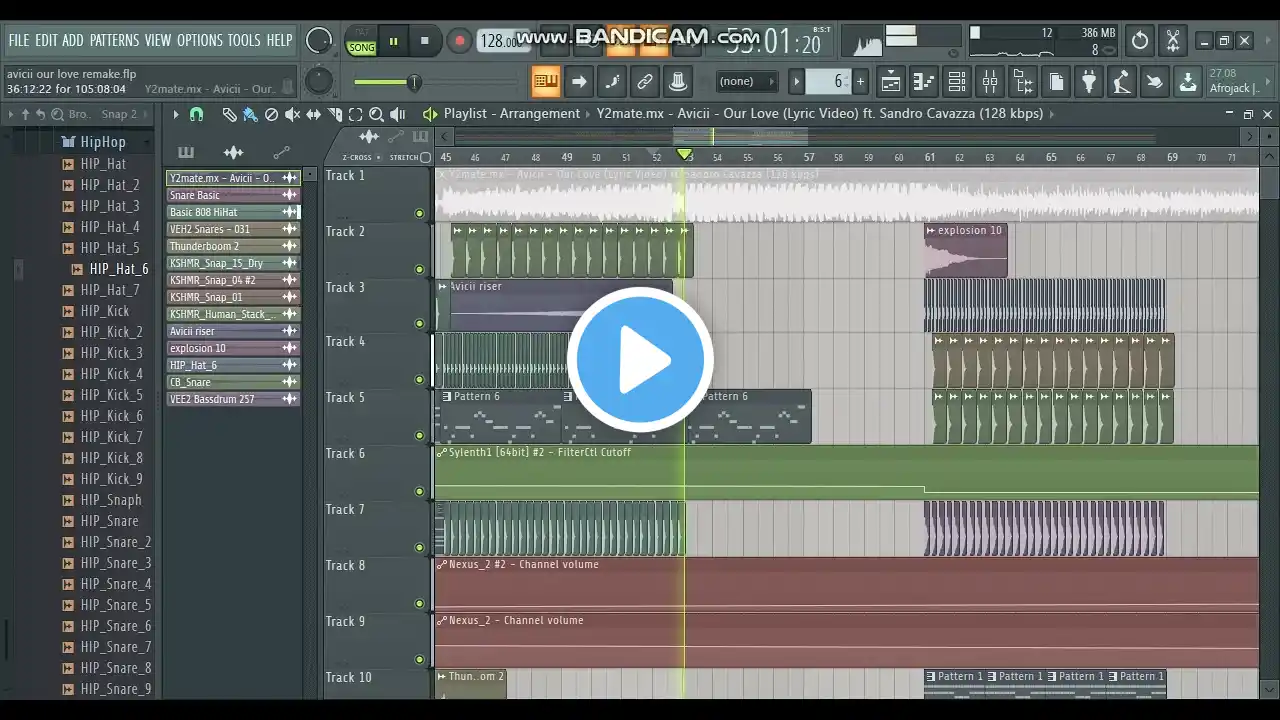This screenshot has height=720, width=1280.
Task: Open the explosion 10 clip menu
Action: 930,231
